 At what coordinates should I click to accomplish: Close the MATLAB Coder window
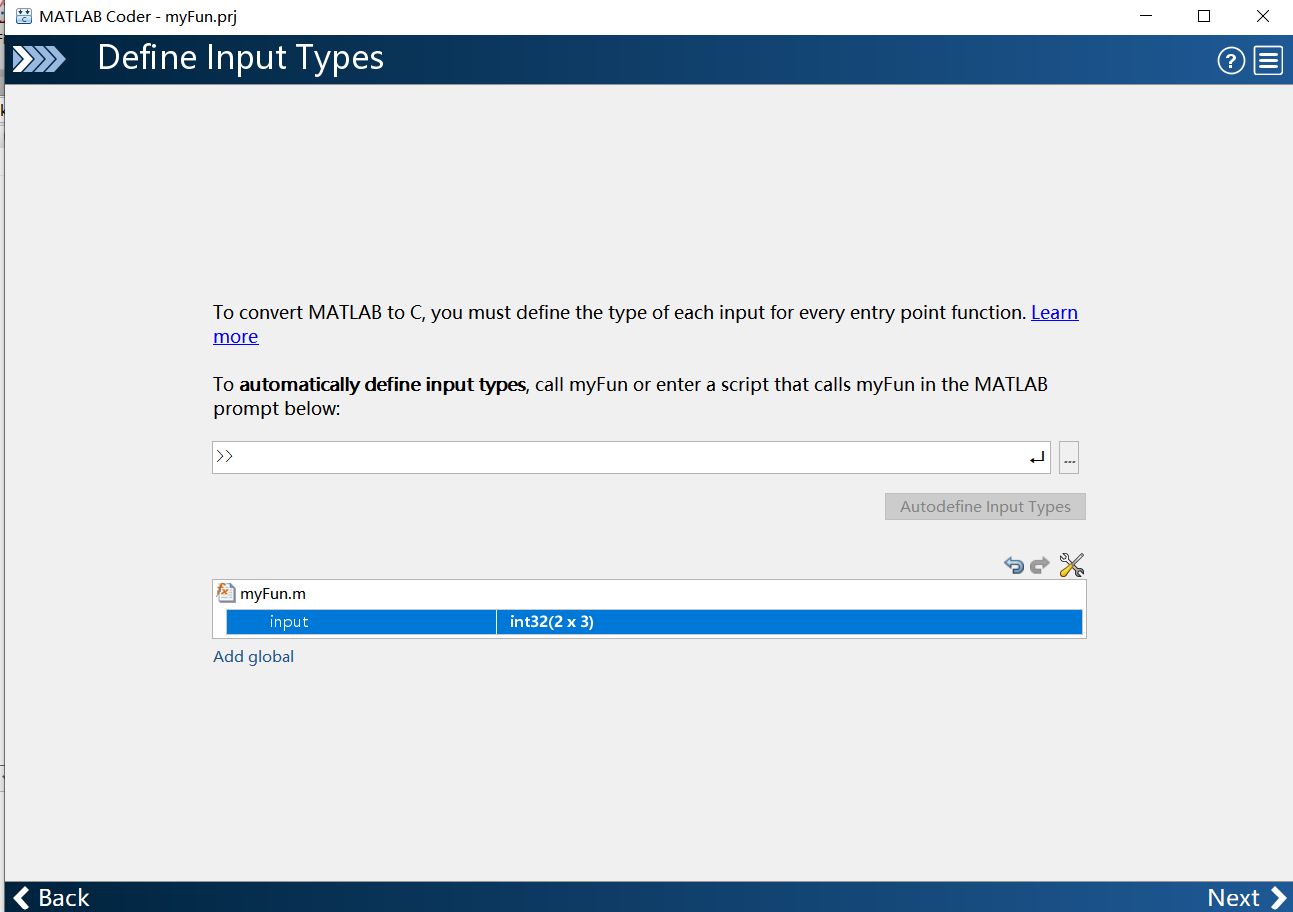pyautogui.click(x=1263, y=16)
